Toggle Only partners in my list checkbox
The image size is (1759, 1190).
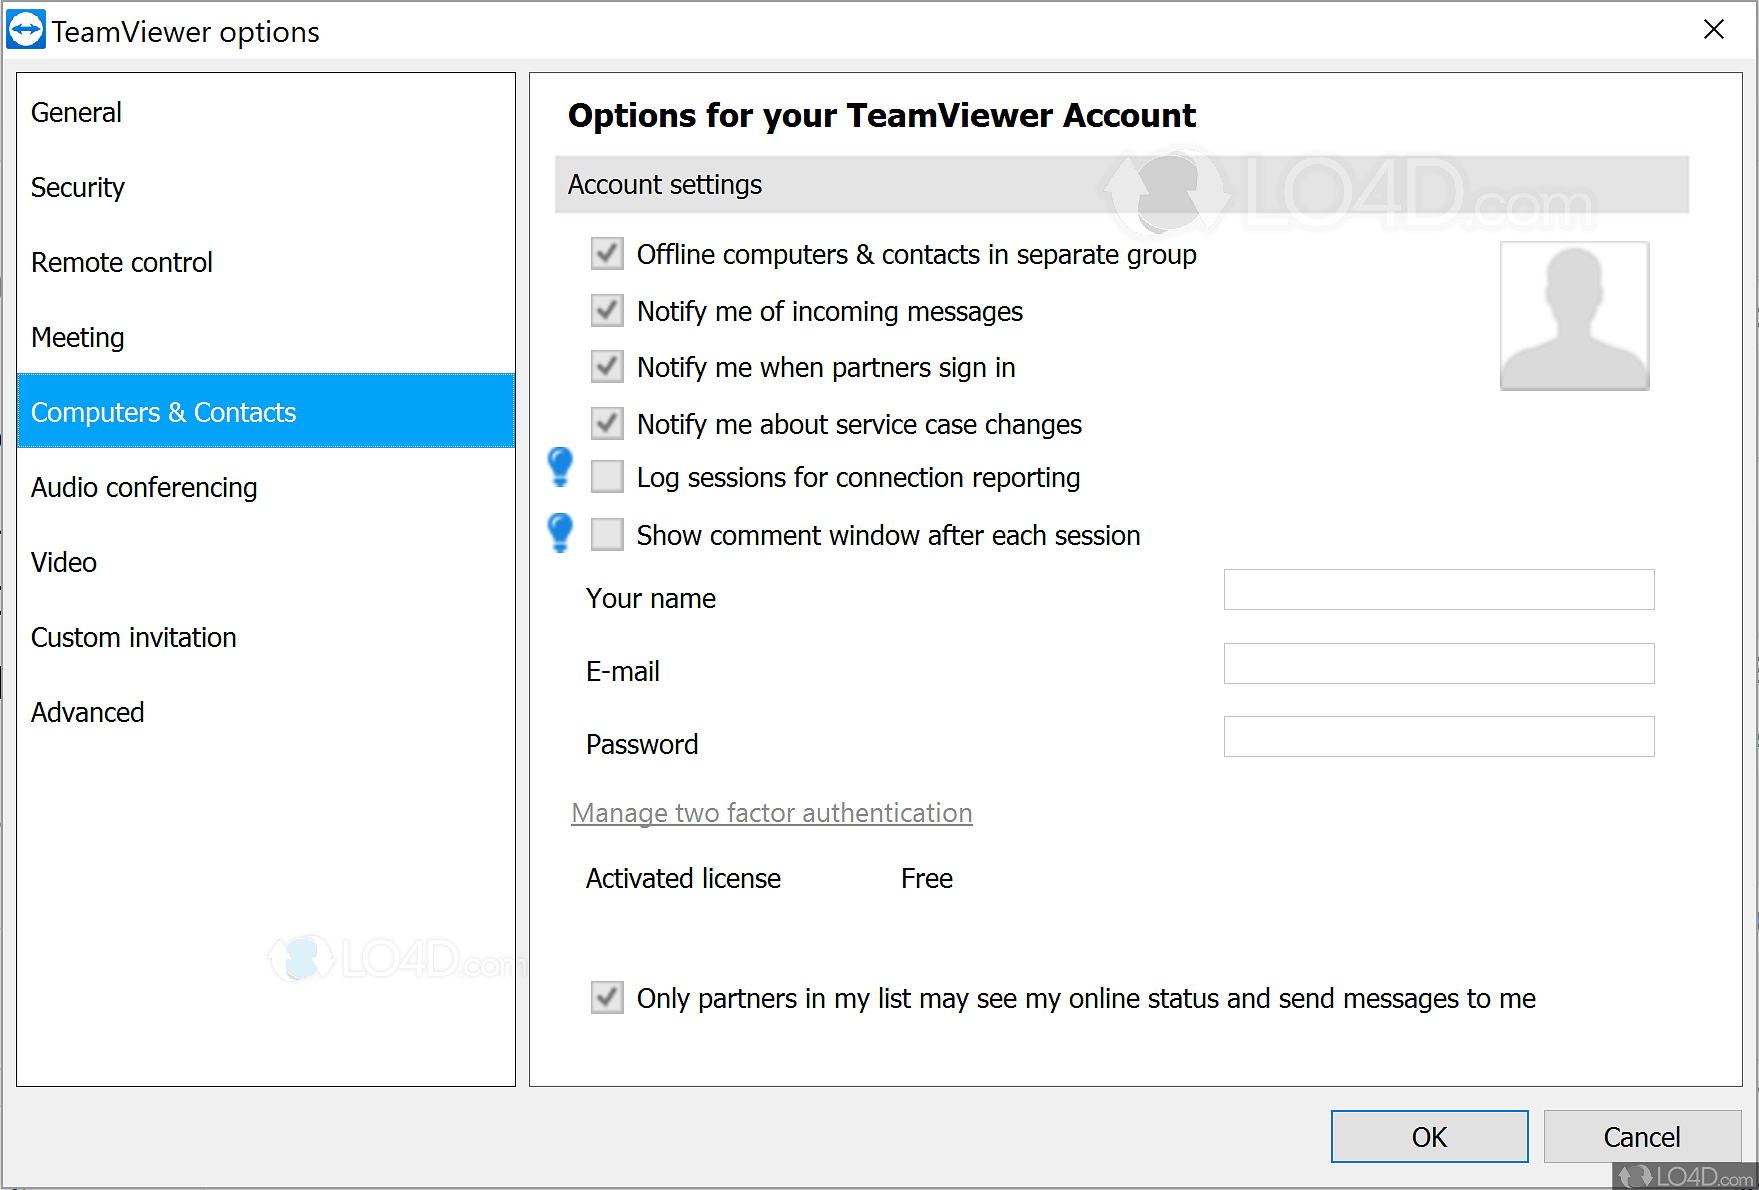point(607,998)
